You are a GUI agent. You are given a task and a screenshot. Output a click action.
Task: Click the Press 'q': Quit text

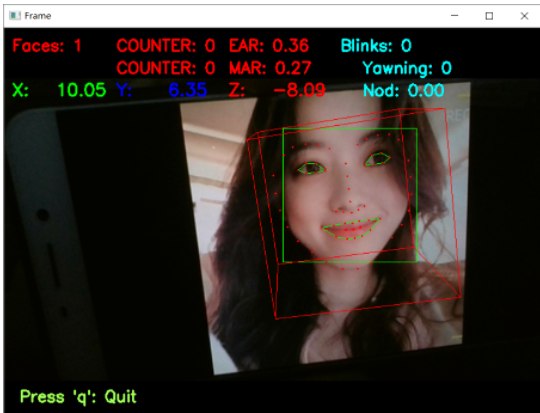click(x=78, y=397)
